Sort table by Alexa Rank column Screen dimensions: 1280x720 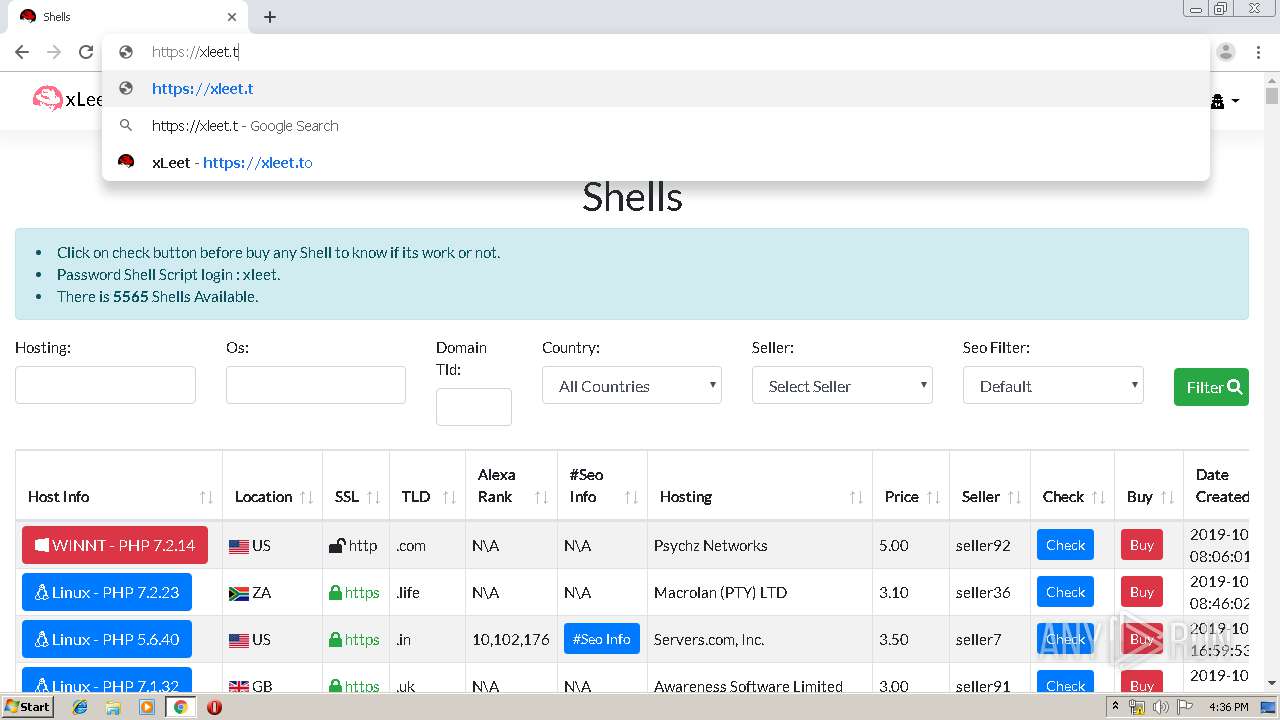coord(511,486)
